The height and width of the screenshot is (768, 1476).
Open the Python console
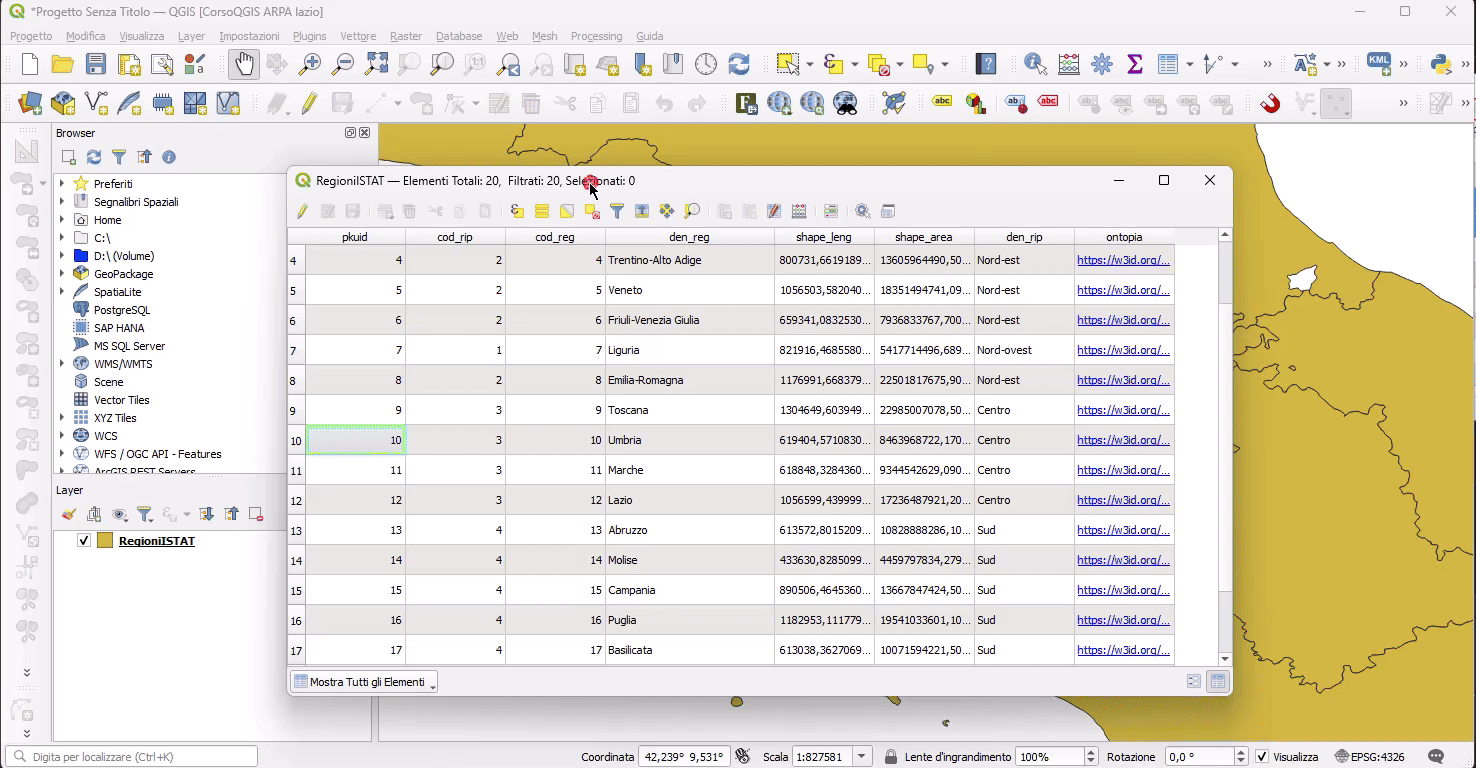click(x=1441, y=65)
